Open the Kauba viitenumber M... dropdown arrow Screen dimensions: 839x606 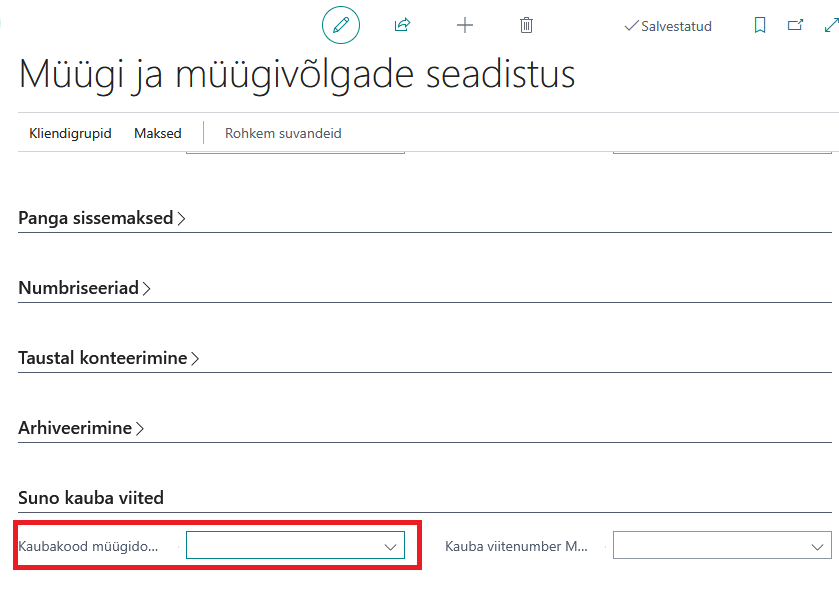pos(817,547)
